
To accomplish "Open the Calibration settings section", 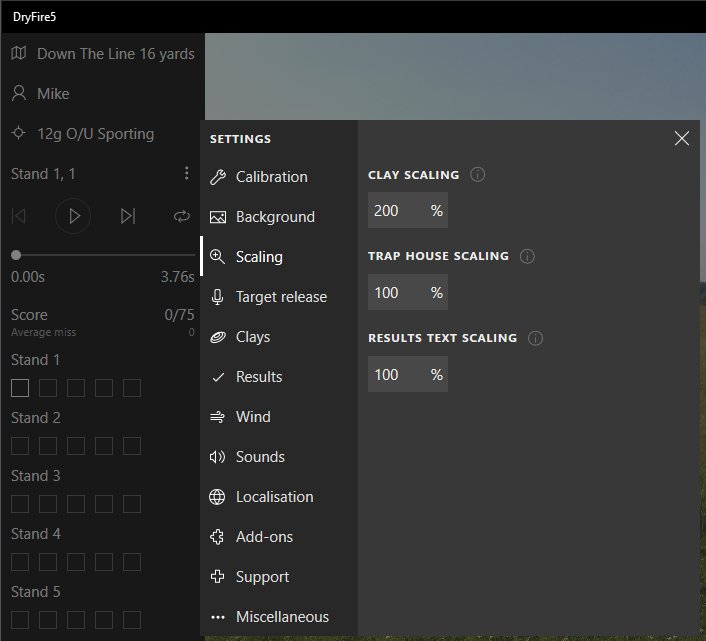I will [x=271, y=177].
